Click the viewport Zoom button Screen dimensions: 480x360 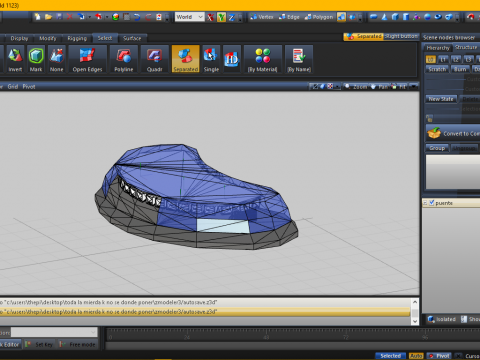(x=356, y=87)
